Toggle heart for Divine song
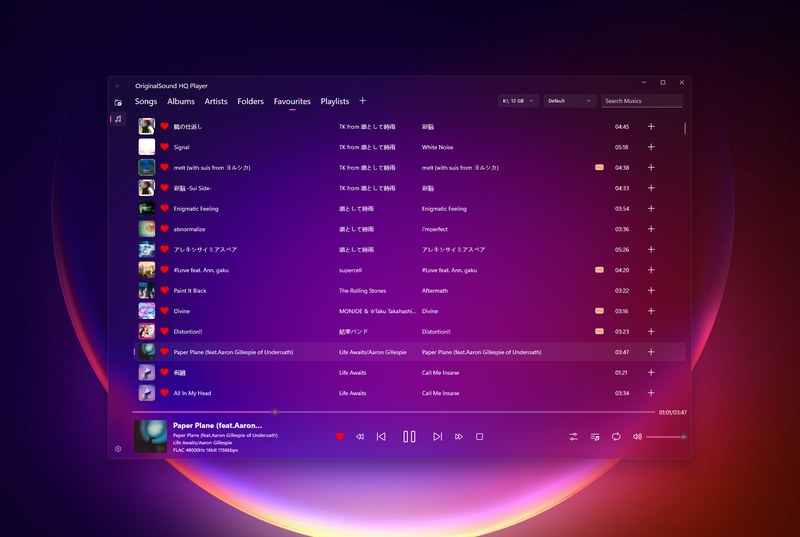 pos(164,311)
